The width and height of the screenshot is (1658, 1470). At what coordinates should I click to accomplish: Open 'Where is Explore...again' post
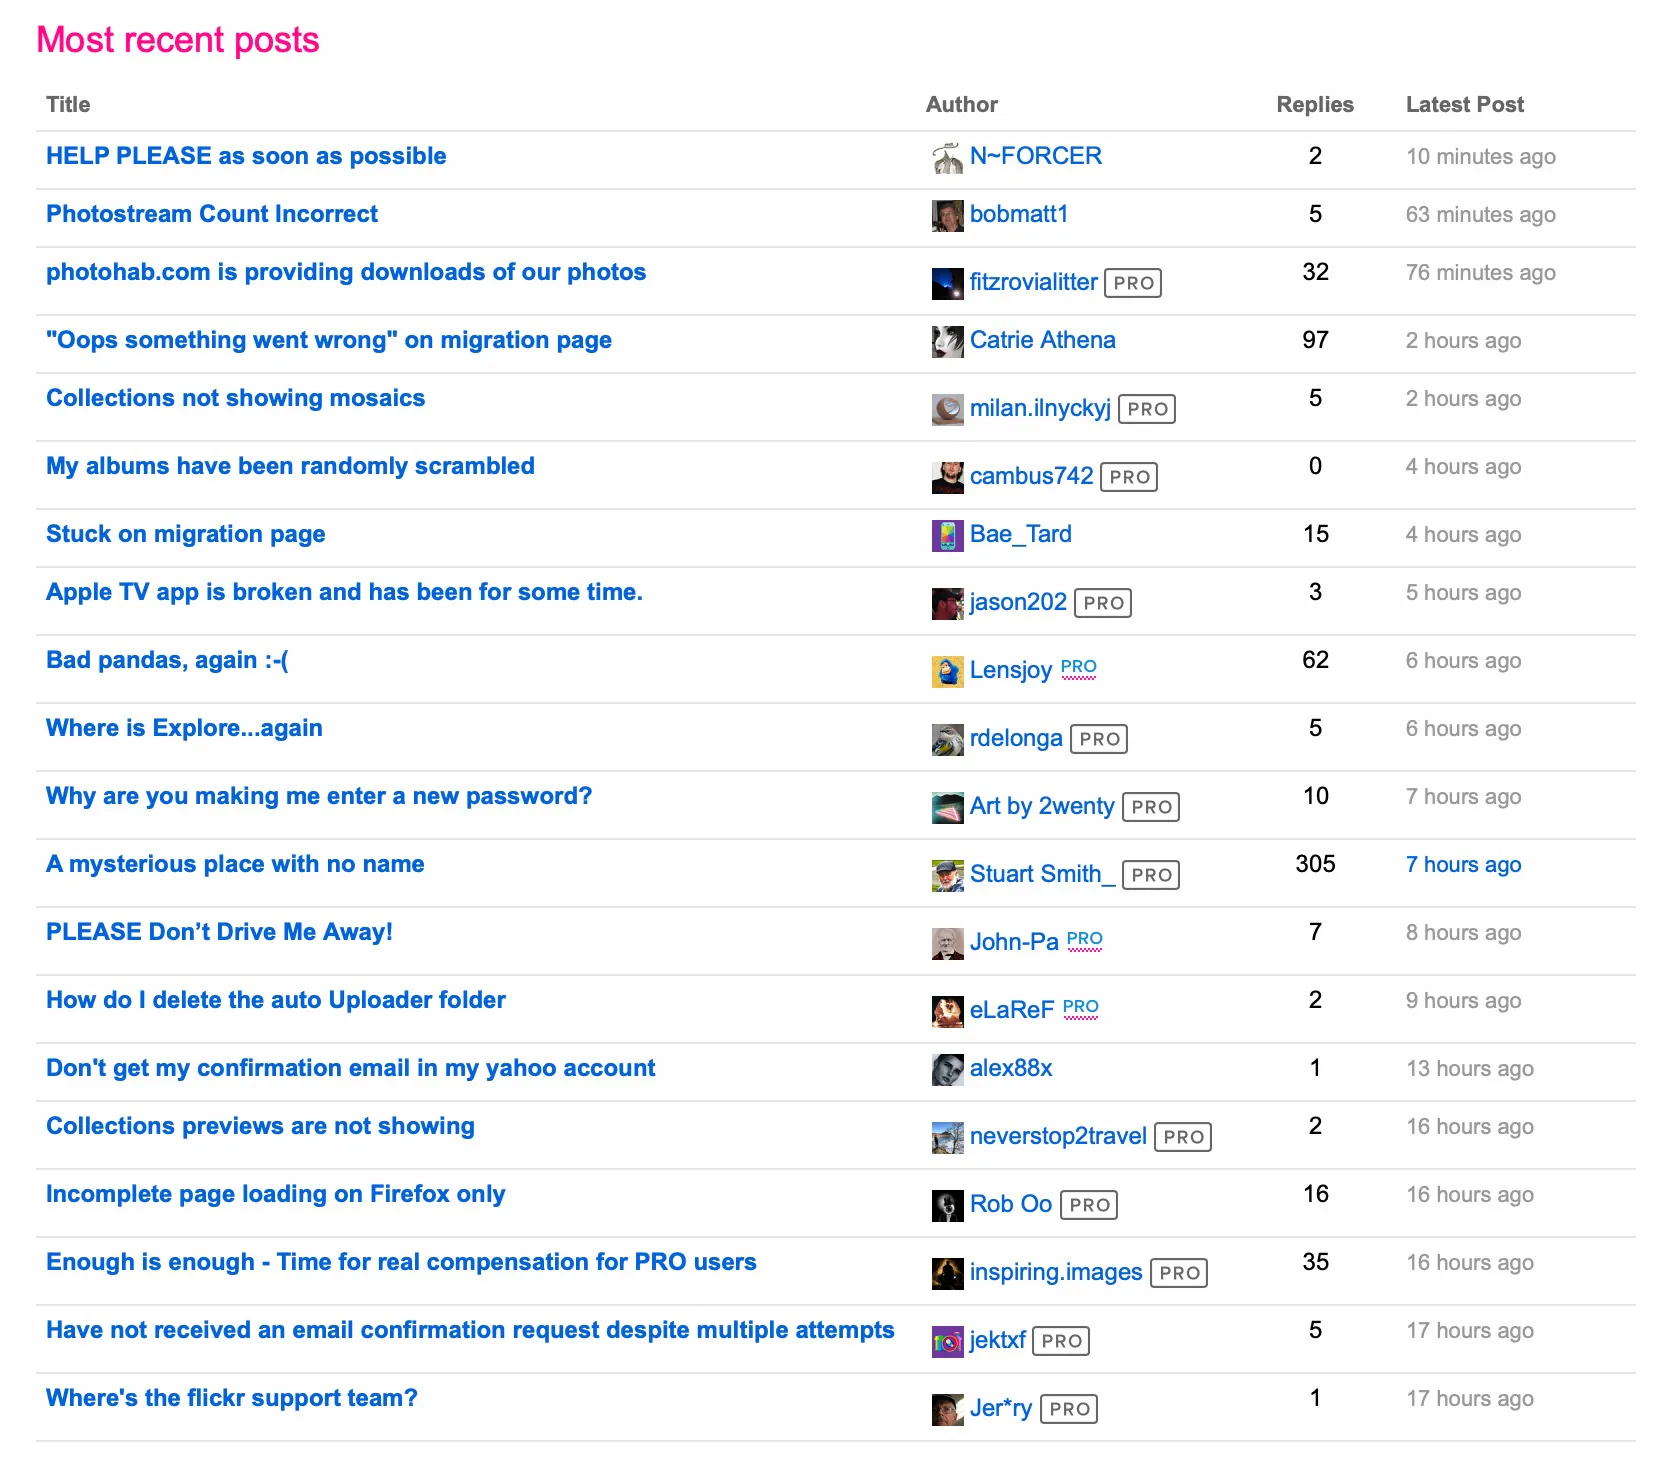click(x=184, y=728)
